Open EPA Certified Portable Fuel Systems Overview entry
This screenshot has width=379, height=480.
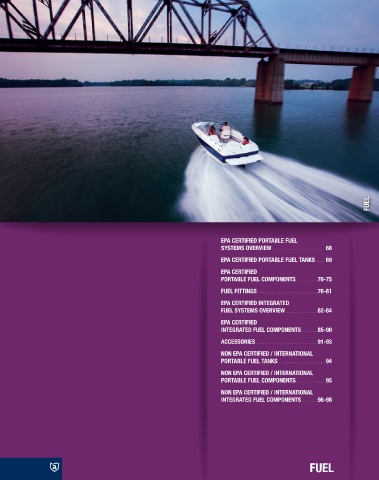[x=276, y=244]
